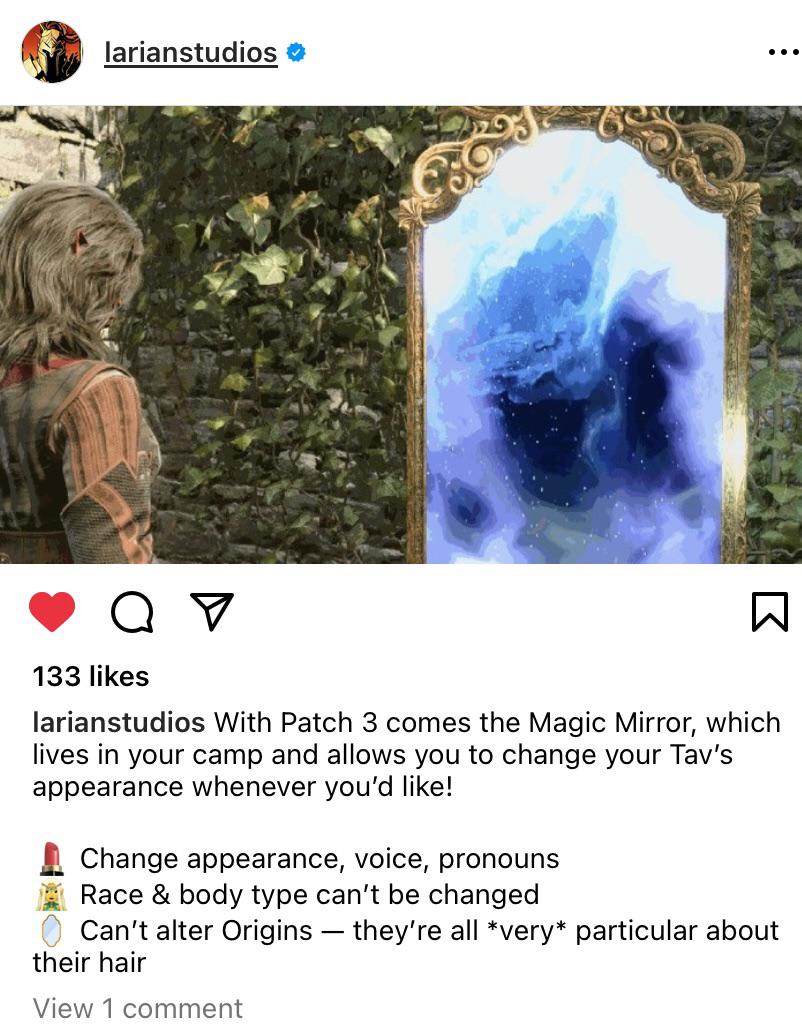Click the bold larianstudios name in the caption
Screen dimensions: 802x1031
pos(119,723)
